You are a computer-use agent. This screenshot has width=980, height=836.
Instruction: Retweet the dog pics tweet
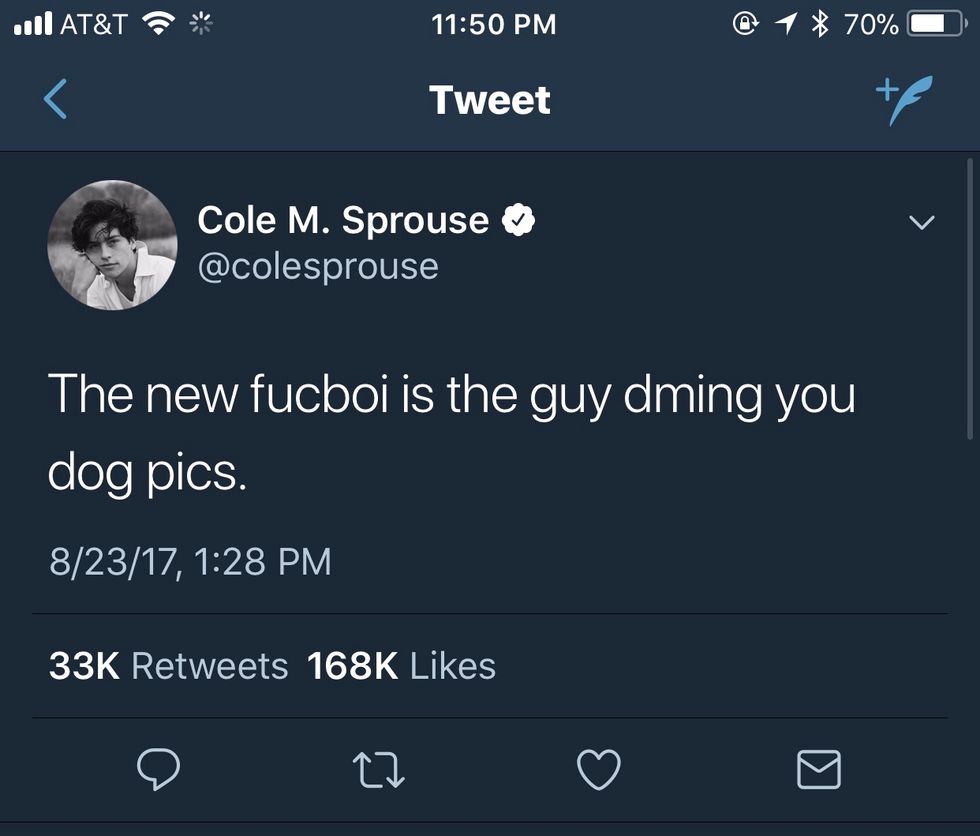[x=380, y=769]
